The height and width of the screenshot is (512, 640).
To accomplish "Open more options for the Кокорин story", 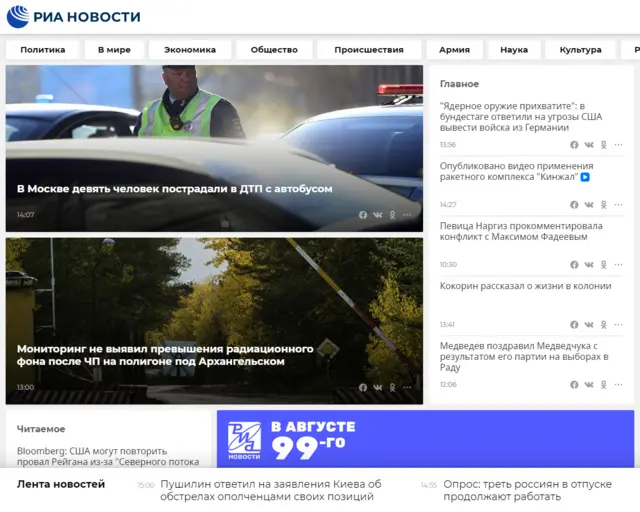I will [618, 325].
